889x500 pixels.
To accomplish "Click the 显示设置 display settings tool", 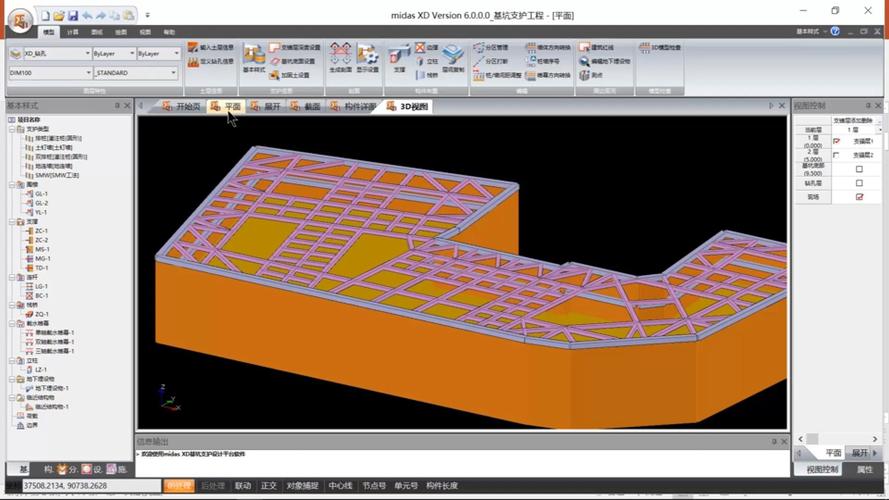I will 367,58.
